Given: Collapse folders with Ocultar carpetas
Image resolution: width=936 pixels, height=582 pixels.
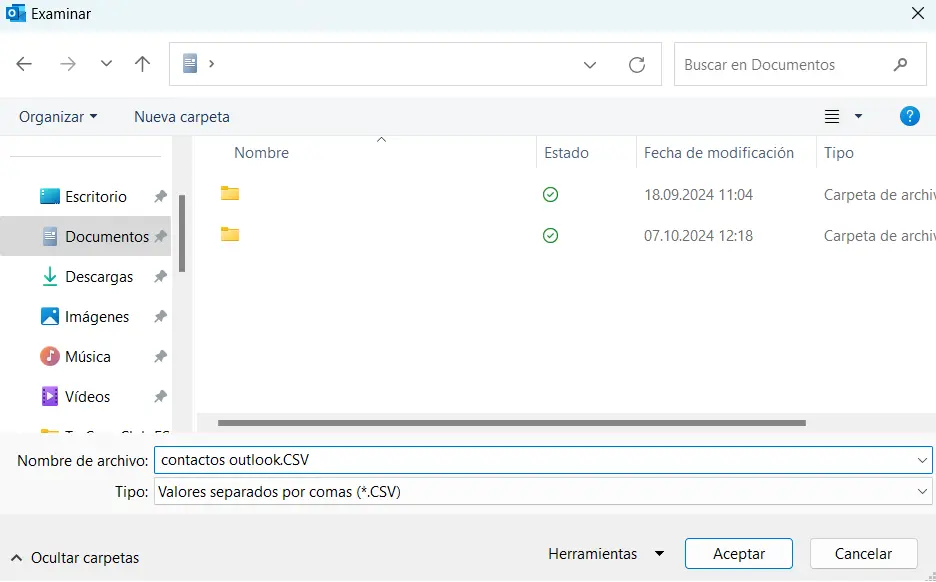Looking at the screenshot, I should pyautogui.click(x=75, y=558).
